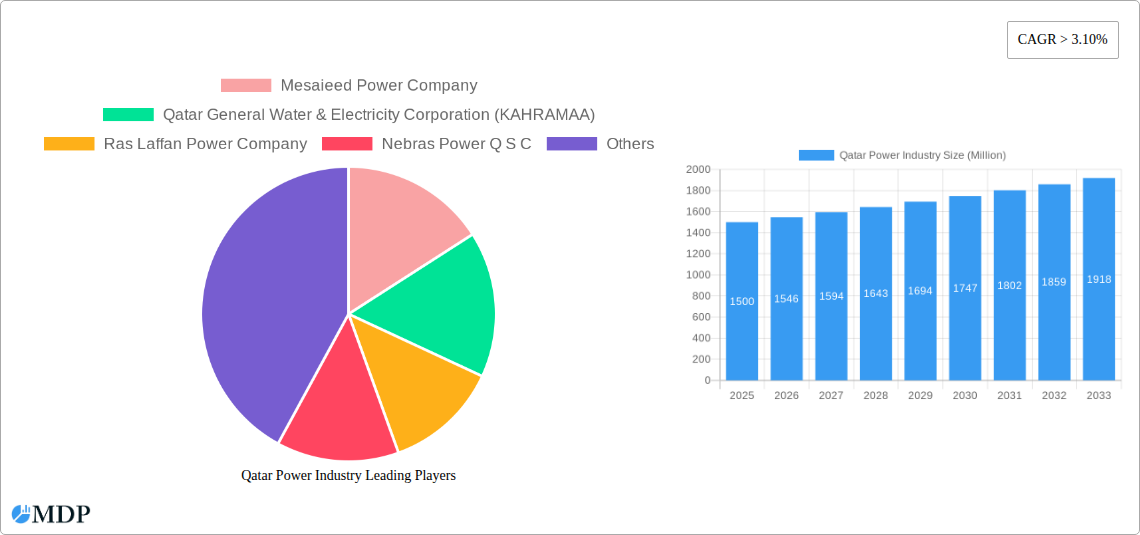
Task: Toggle the Mesaieed Power Company legend label
Action: (x=379, y=86)
